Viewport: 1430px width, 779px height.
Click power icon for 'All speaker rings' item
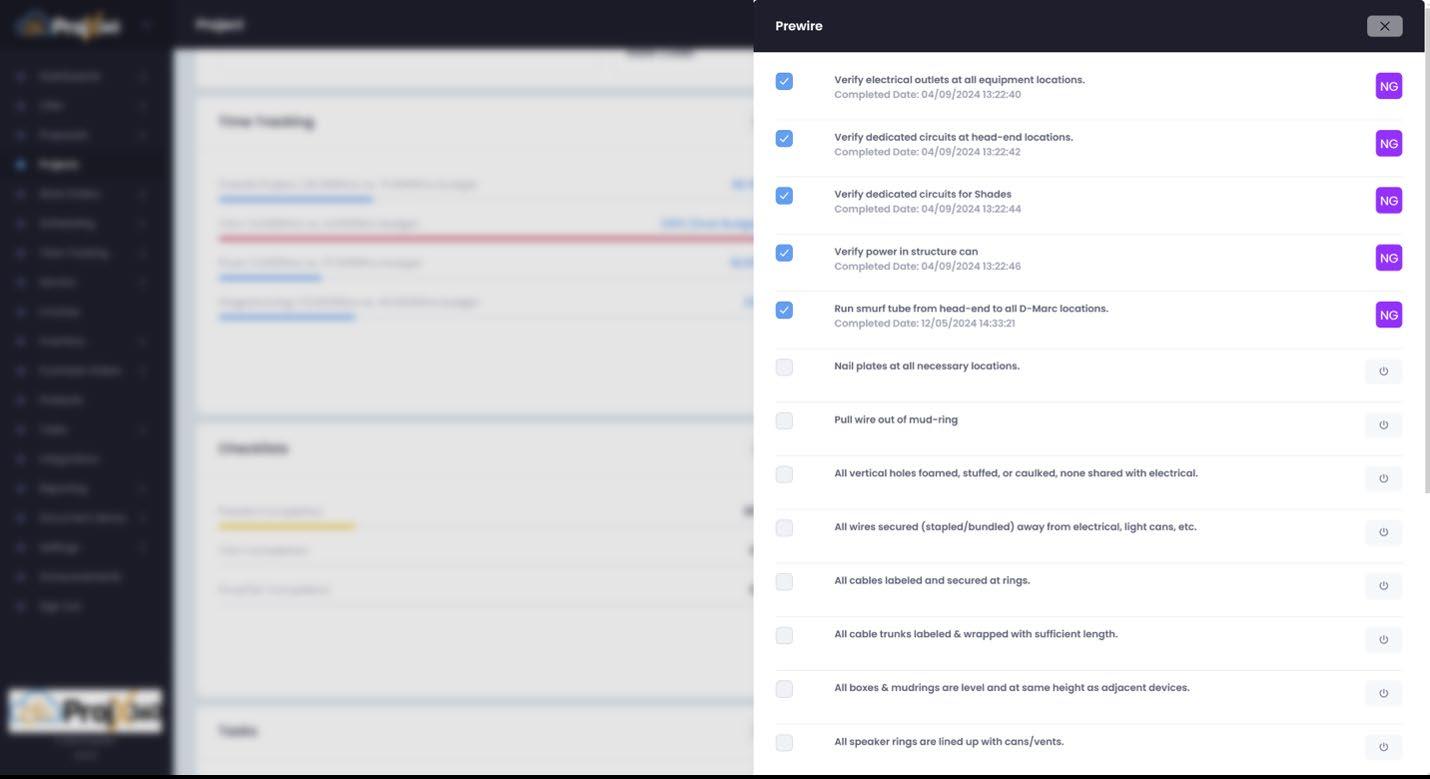tap(1383, 747)
